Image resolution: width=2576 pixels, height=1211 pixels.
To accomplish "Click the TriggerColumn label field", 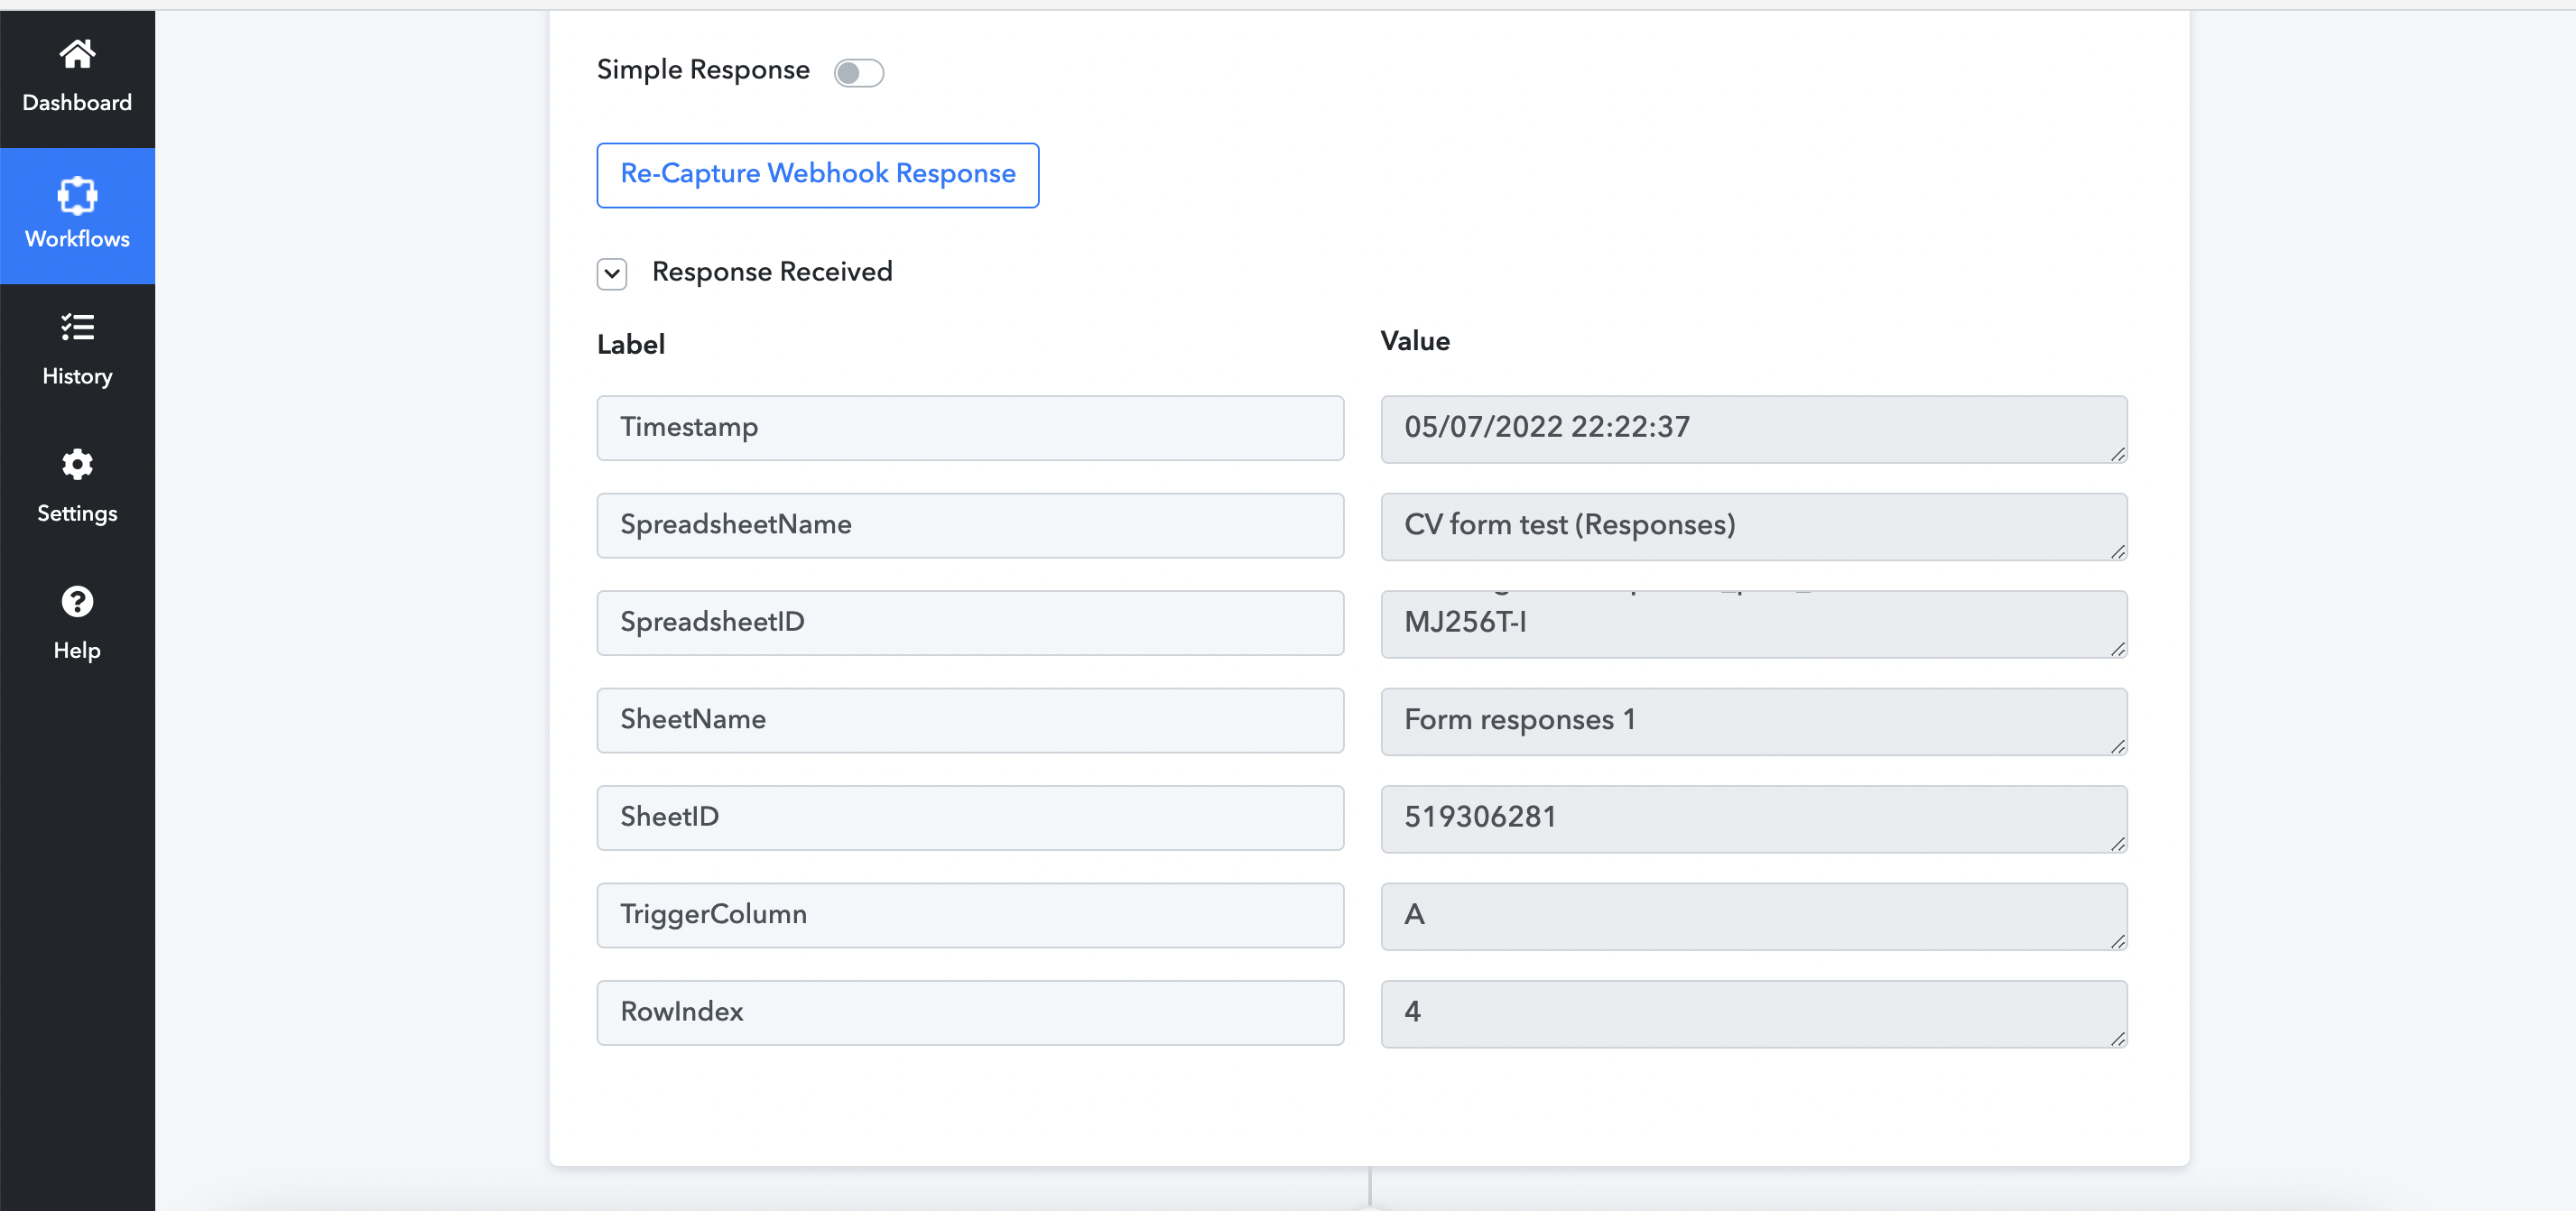I will pyautogui.click(x=970, y=915).
